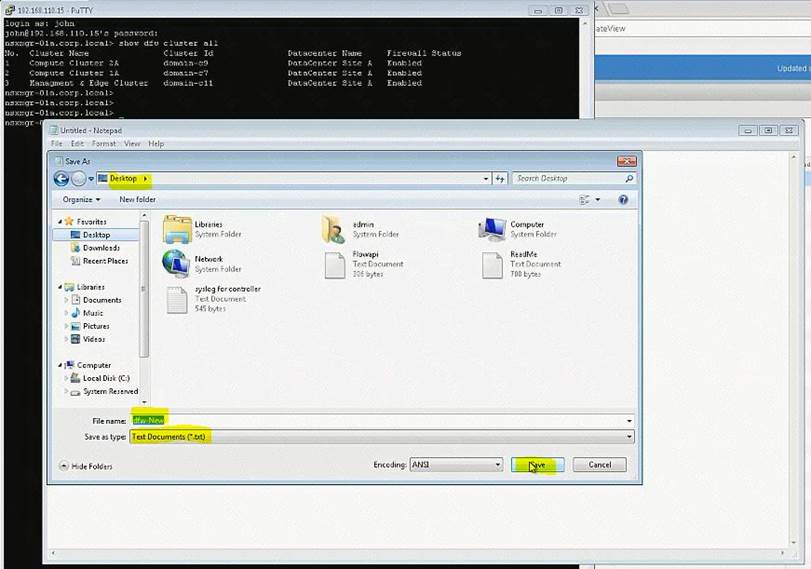Select the admin folder icon

(333, 229)
